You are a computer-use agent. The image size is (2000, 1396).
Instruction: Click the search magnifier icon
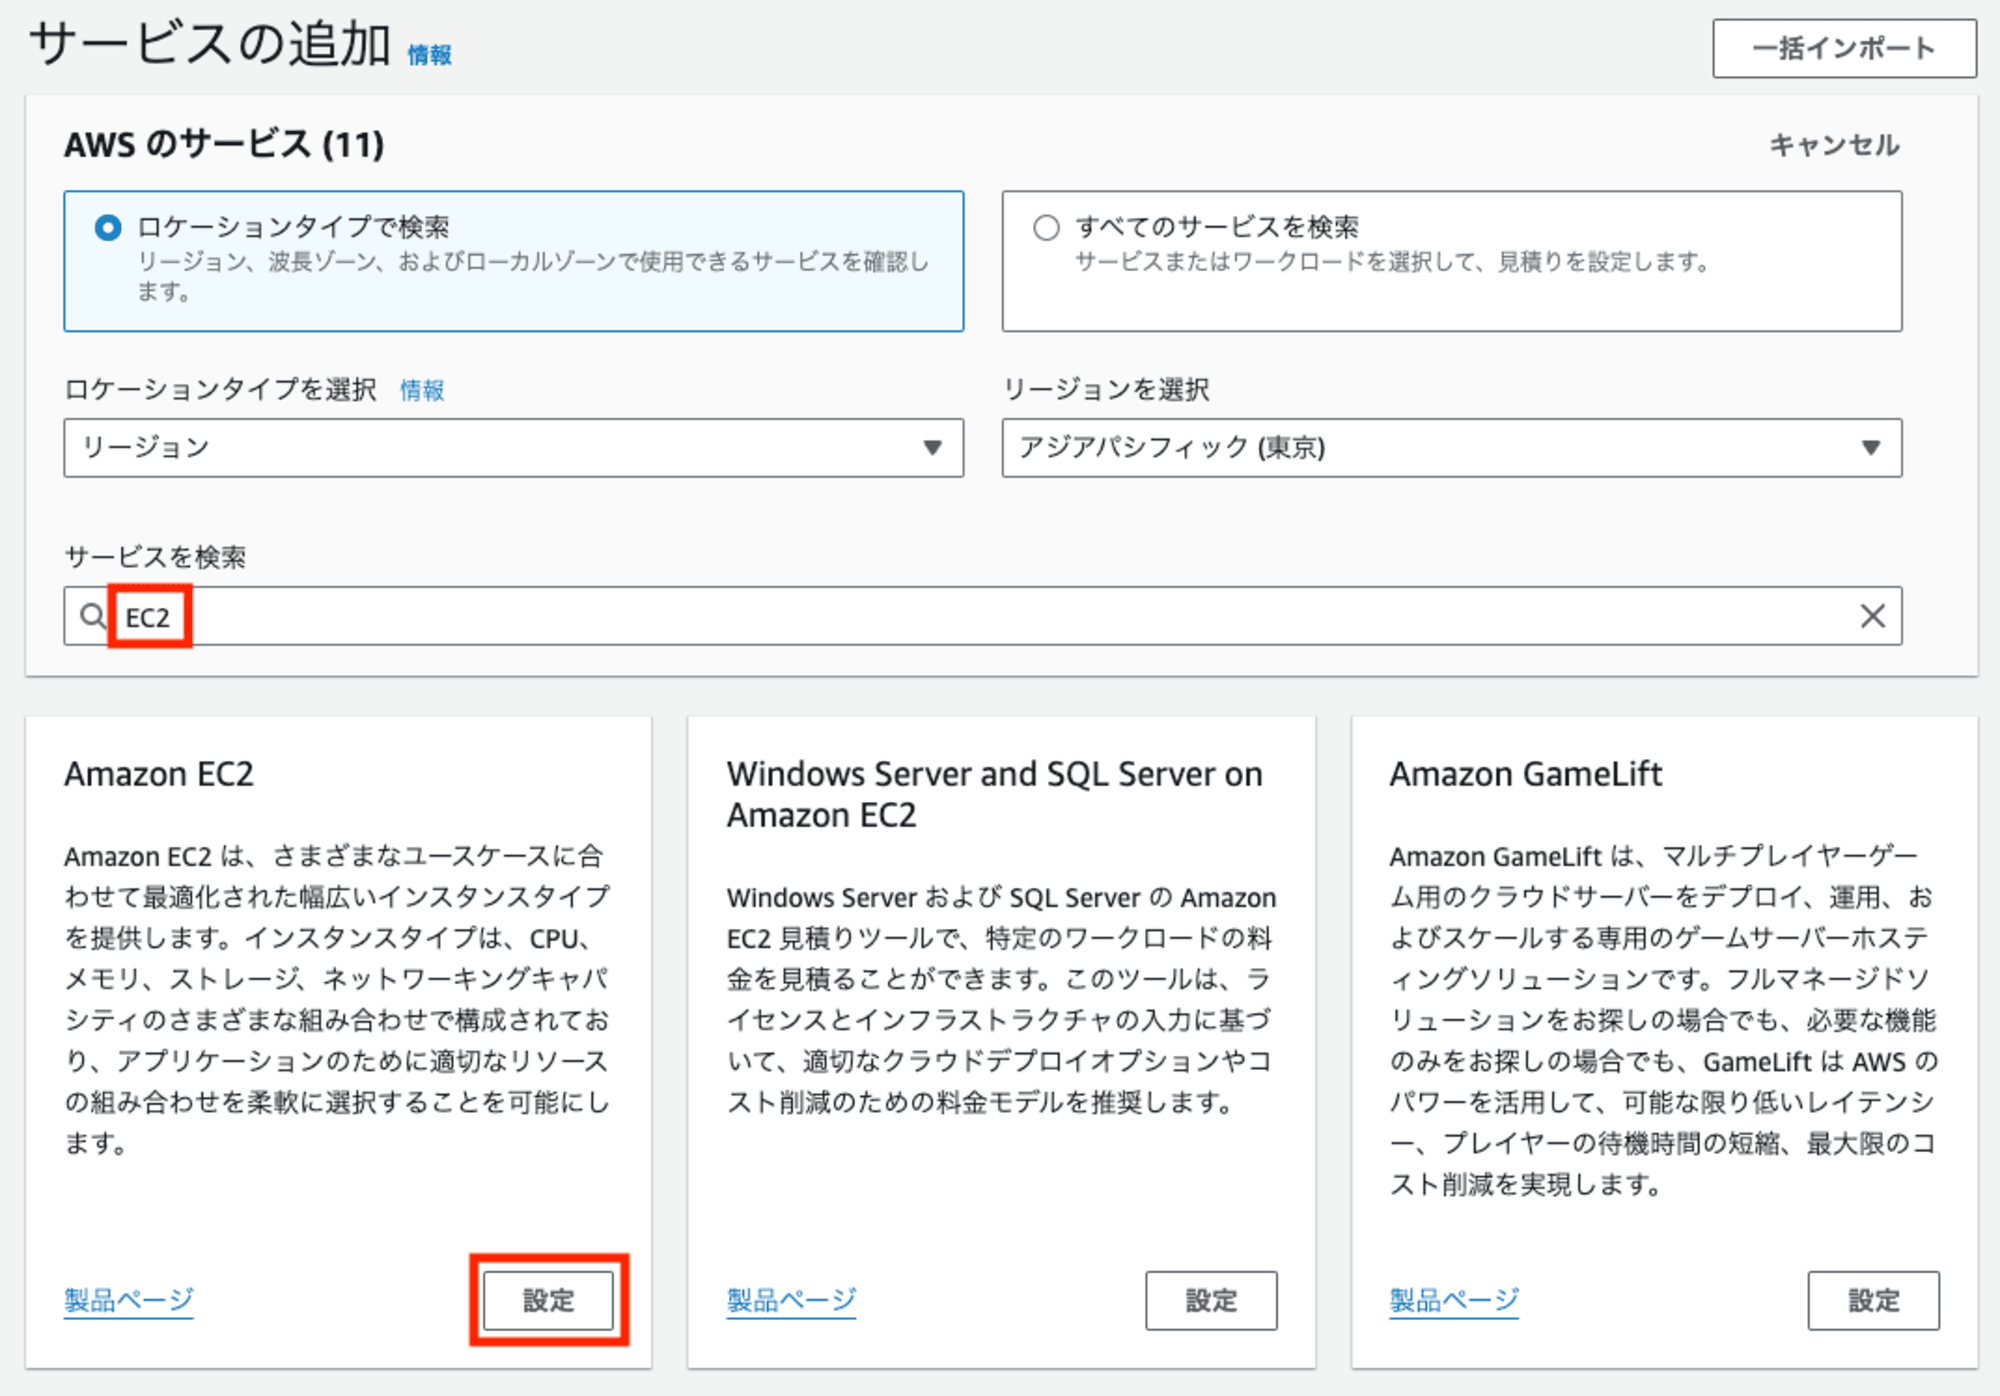click(92, 616)
